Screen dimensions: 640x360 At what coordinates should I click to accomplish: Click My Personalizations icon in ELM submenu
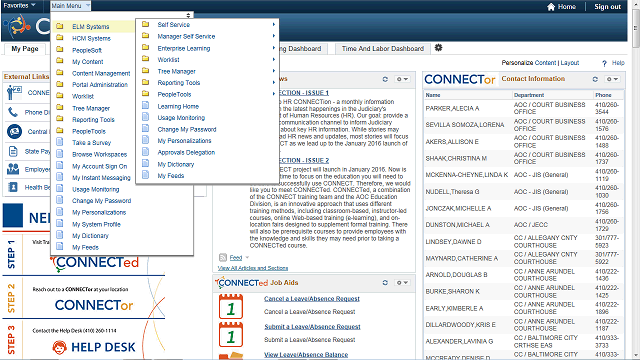pyautogui.click(x=145, y=140)
